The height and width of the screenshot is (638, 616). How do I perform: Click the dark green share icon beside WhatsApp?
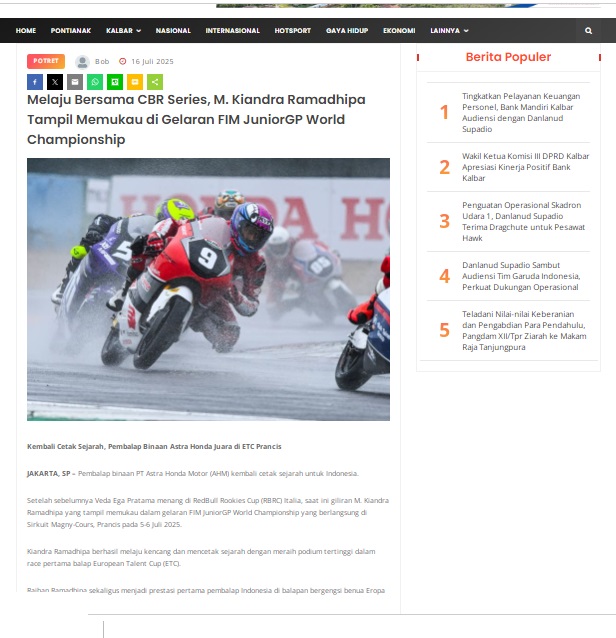pos(115,82)
